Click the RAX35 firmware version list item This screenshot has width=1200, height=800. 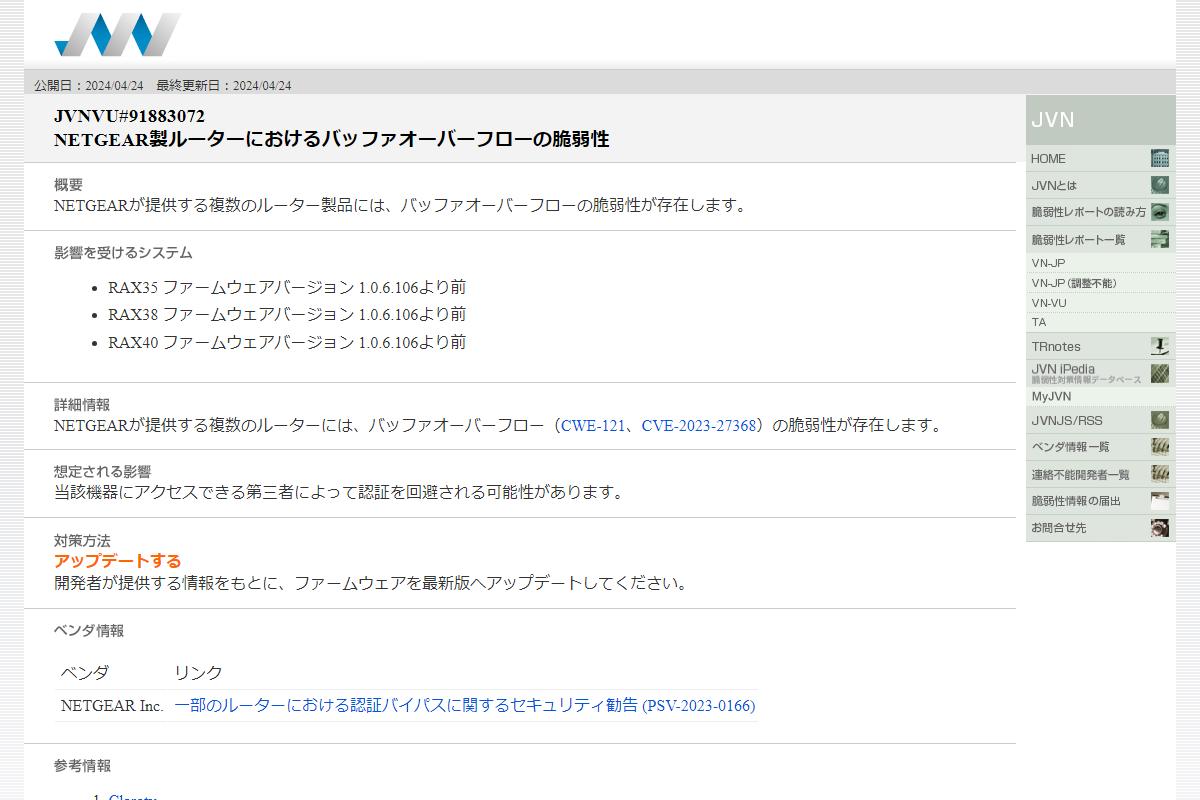click(287, 288)
